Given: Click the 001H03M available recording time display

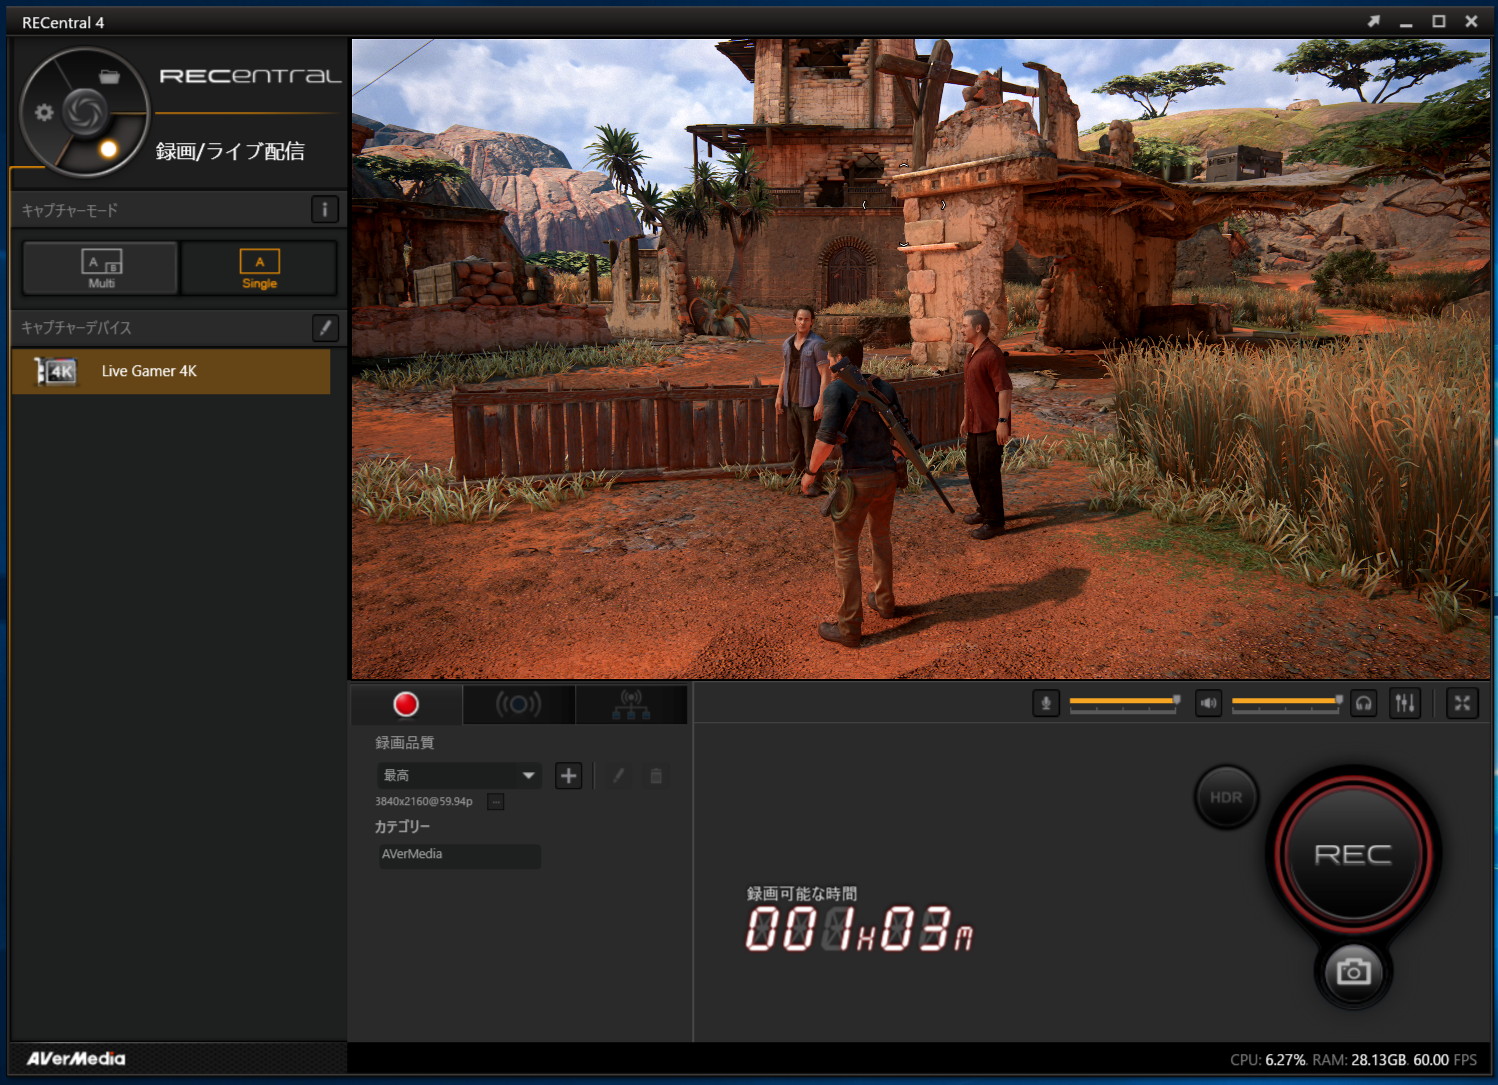Looking at the screenshot, I should tap(859, 929).
